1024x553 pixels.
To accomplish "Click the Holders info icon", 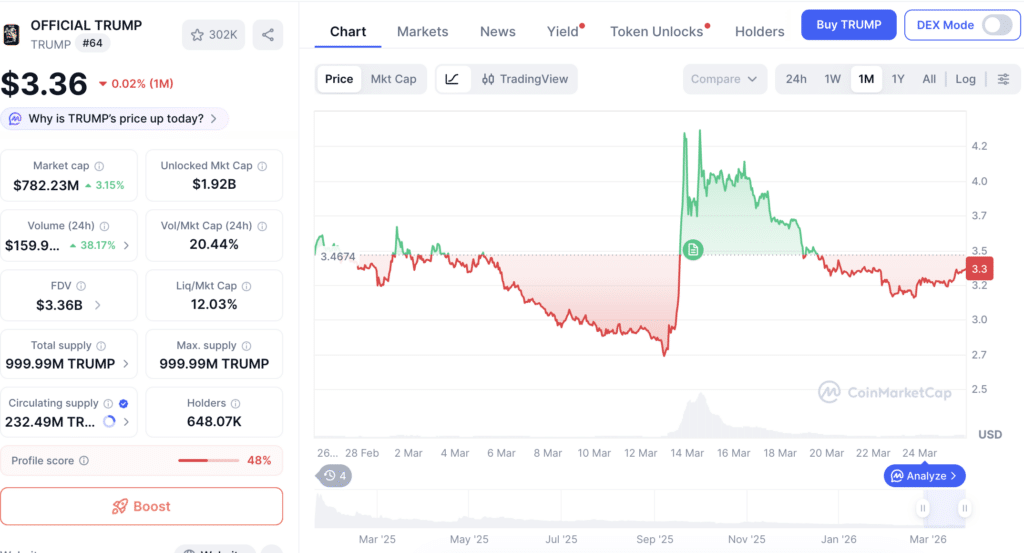I will point(236,403).
